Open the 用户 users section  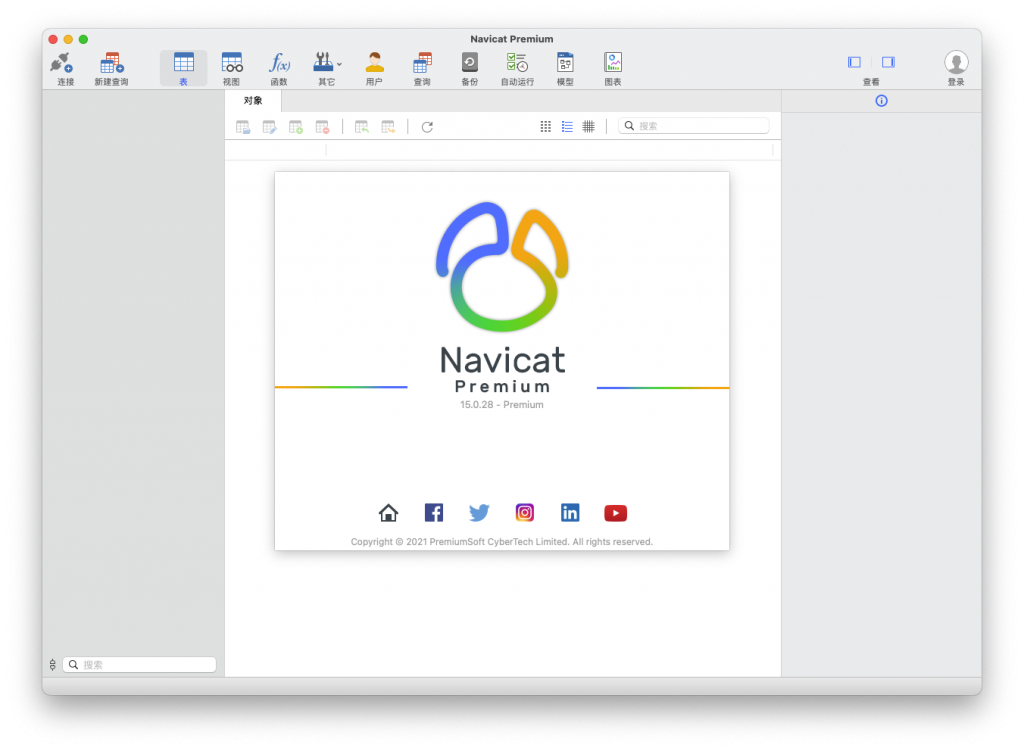[374, 69]
